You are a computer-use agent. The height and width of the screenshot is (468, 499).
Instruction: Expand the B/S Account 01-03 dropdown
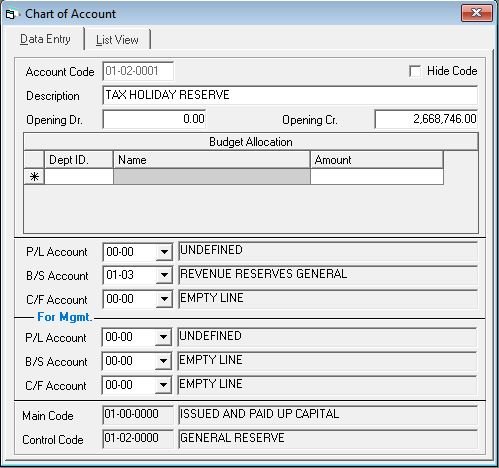(164, 275)
